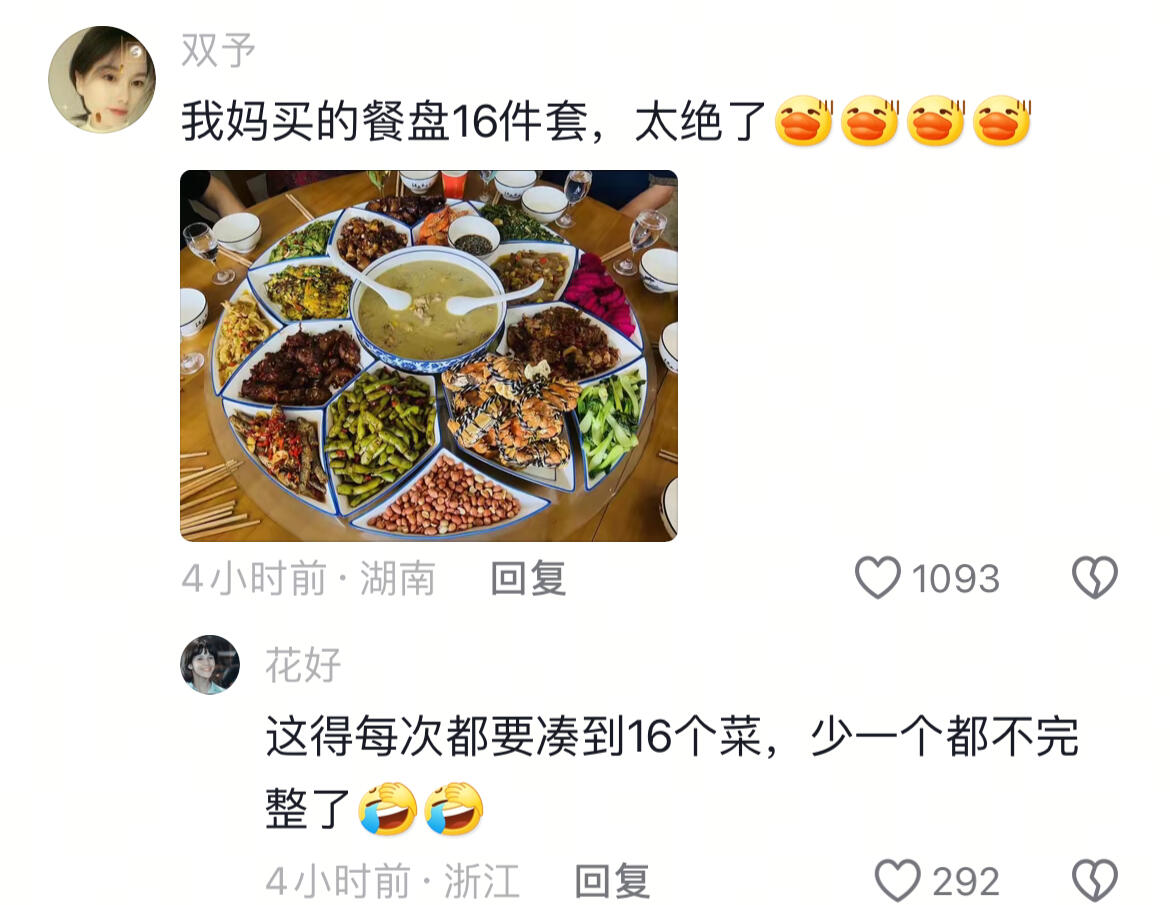Image resolution: width=1170 pixels, height=905 pixels.
Task: Reply to 双予's comment via 回复
Action: [528, 579]
